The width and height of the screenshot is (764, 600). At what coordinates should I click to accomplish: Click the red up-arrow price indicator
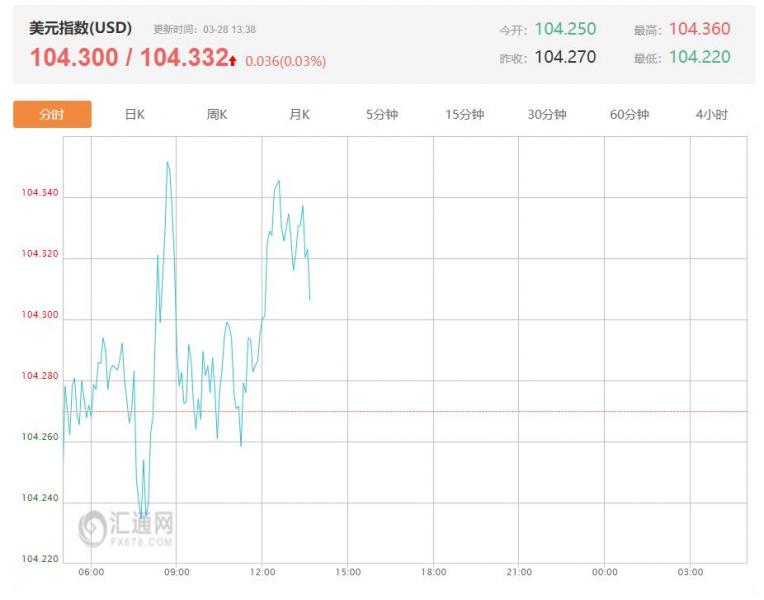click(233, 61)
